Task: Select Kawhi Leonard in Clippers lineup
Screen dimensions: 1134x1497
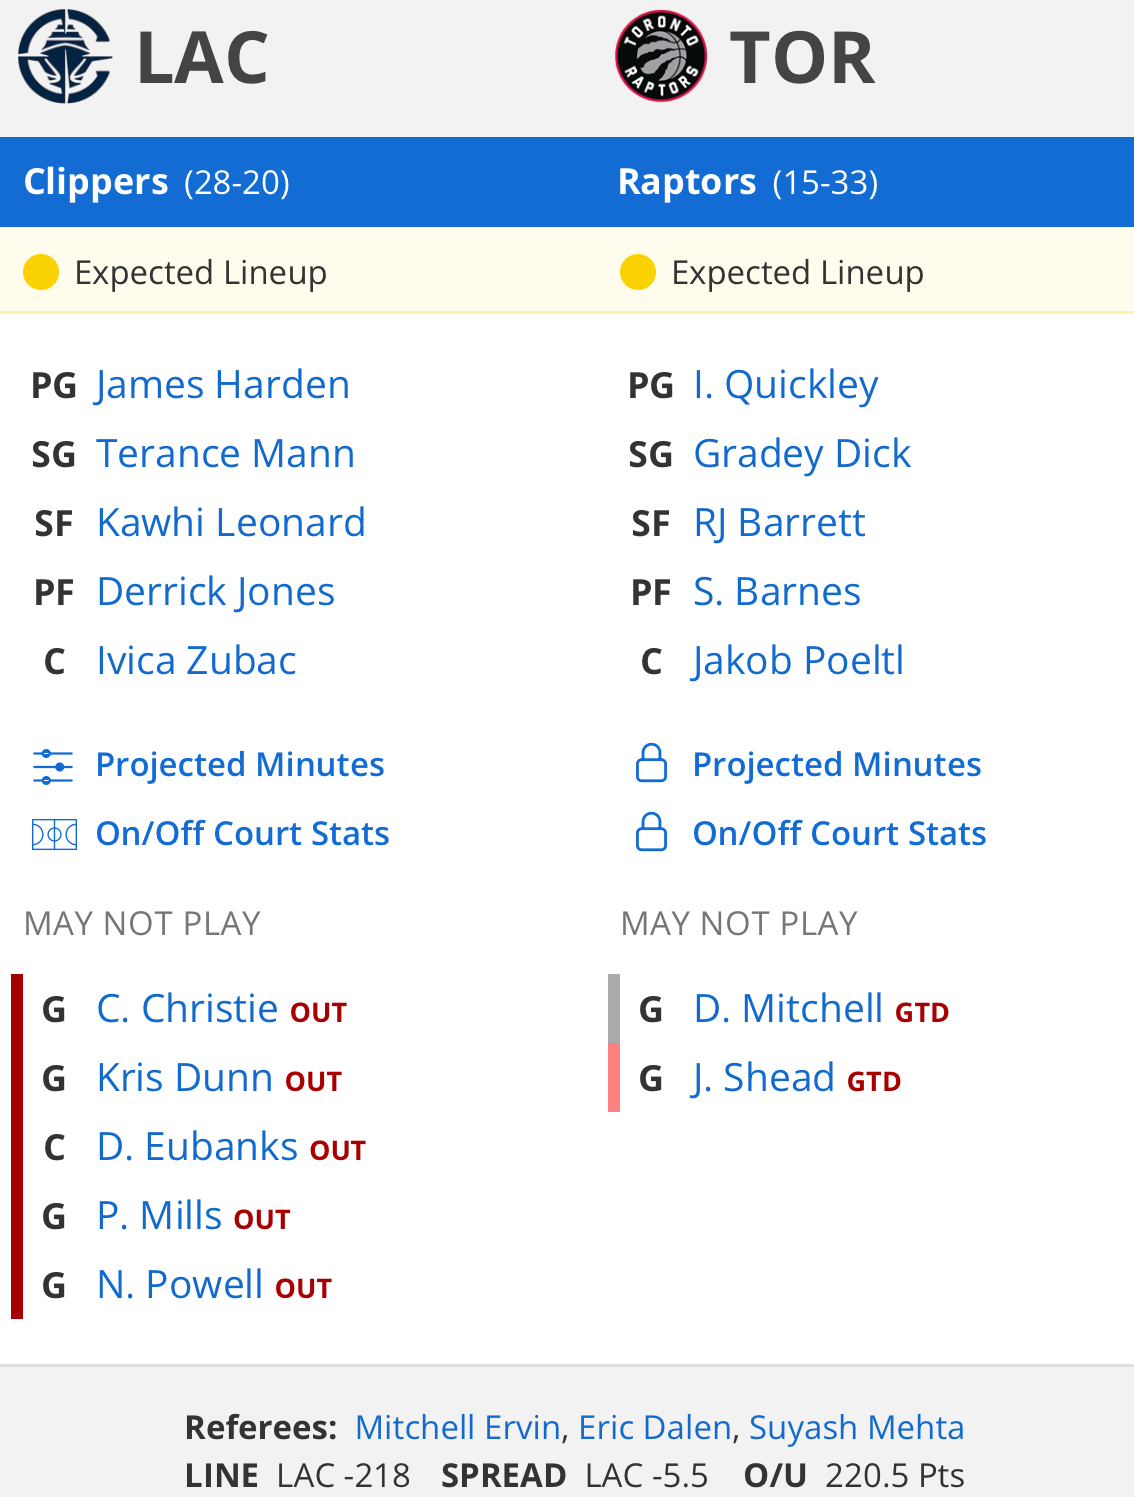Action: (x=231, y=523)
